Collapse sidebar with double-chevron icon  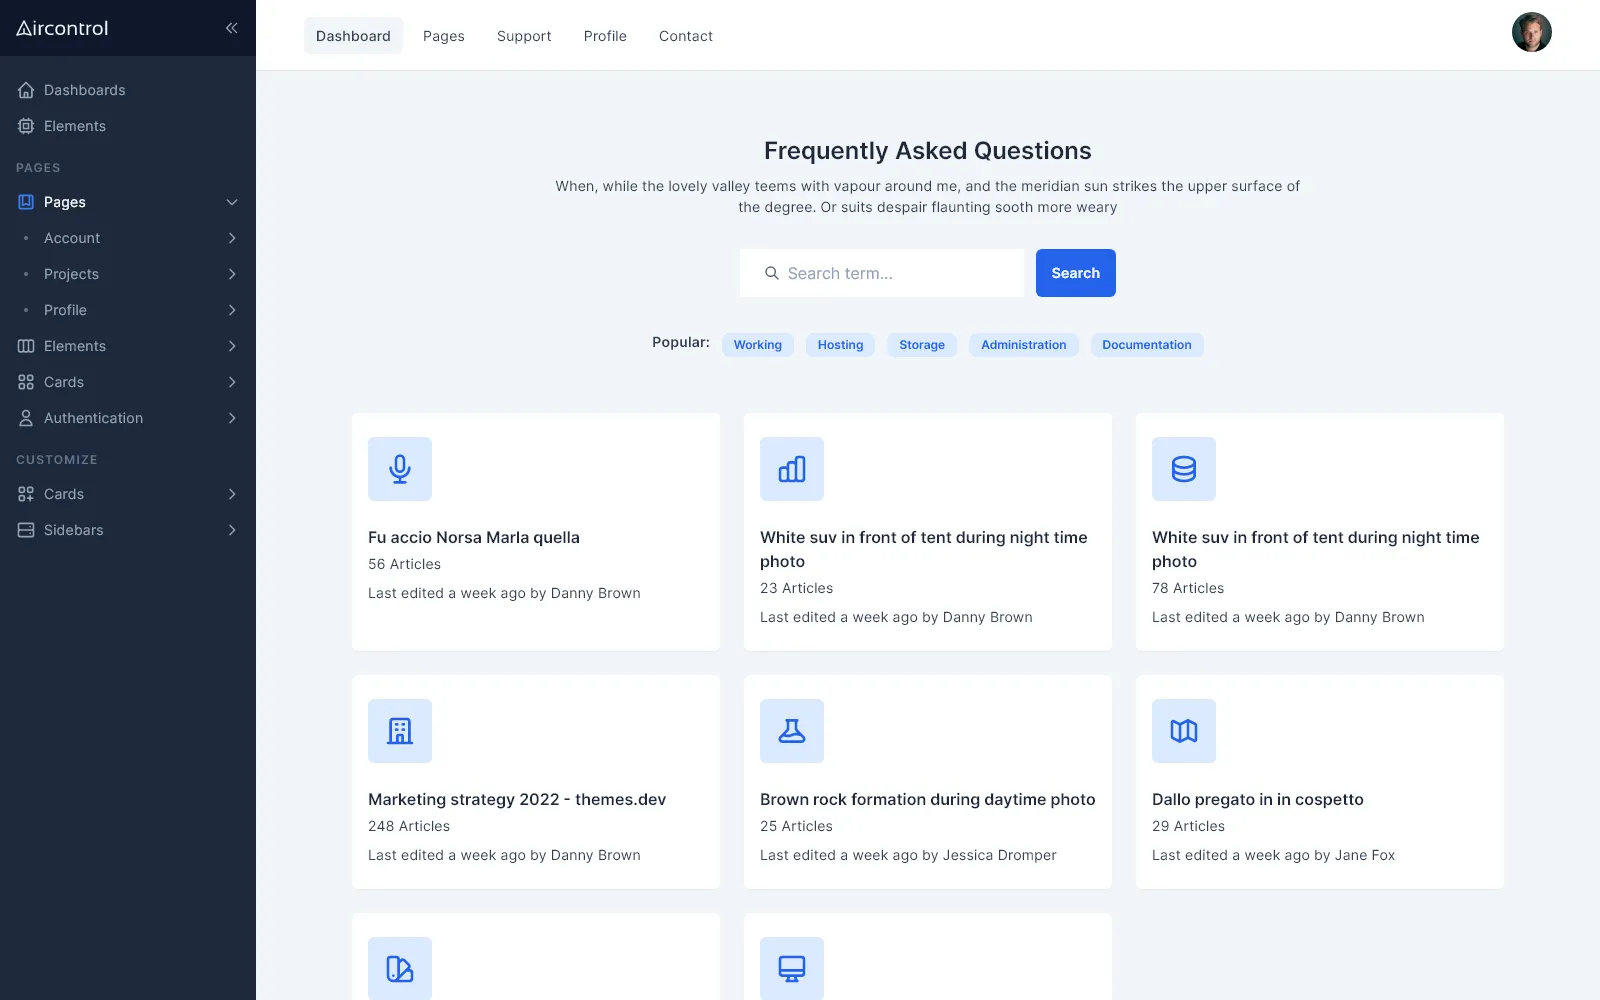(231, 28)
